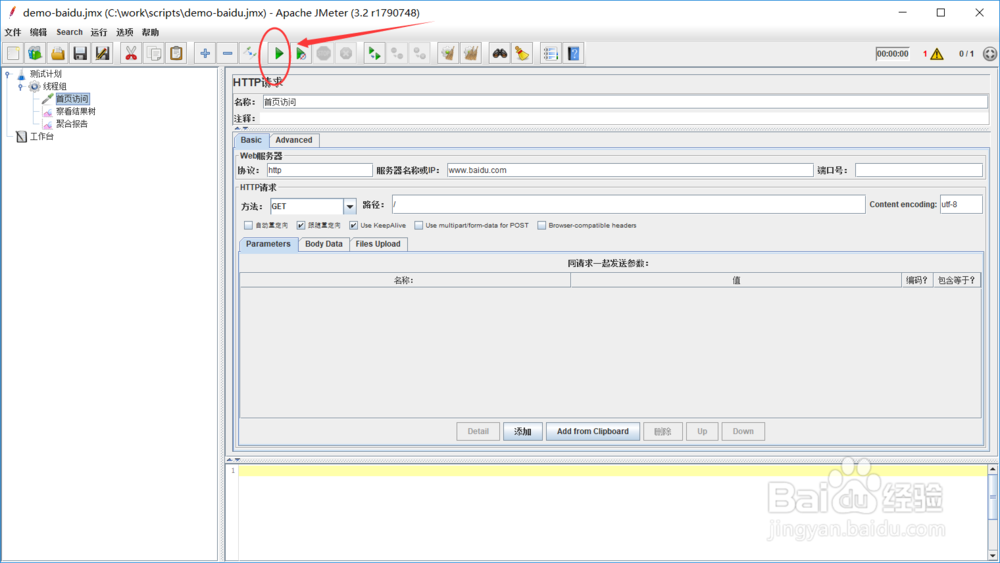Switch to the Advanced tab
The height and width of the screenshot is (563, 1000).
pos(294,140)
